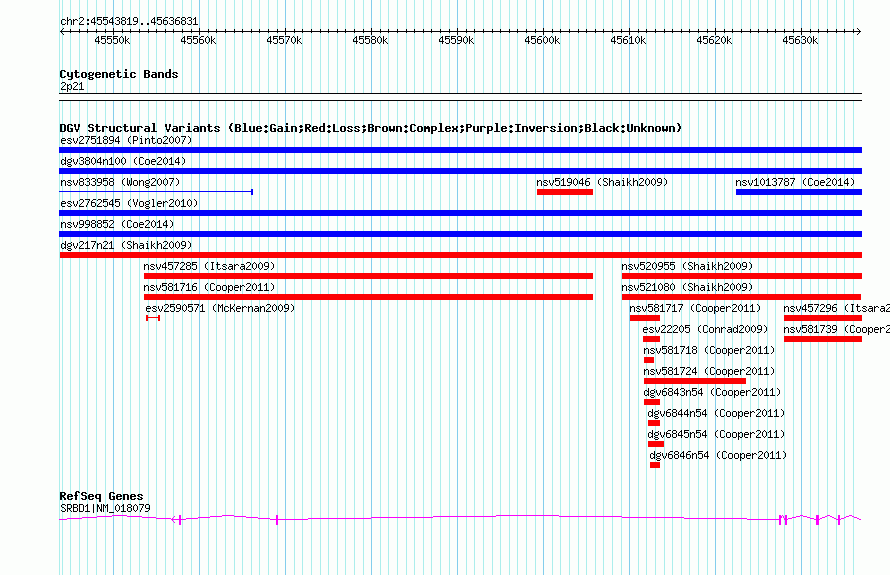Click the 45590k scale tick label
Viewport: 890px width, 575px height.
[x=456, y=40]
